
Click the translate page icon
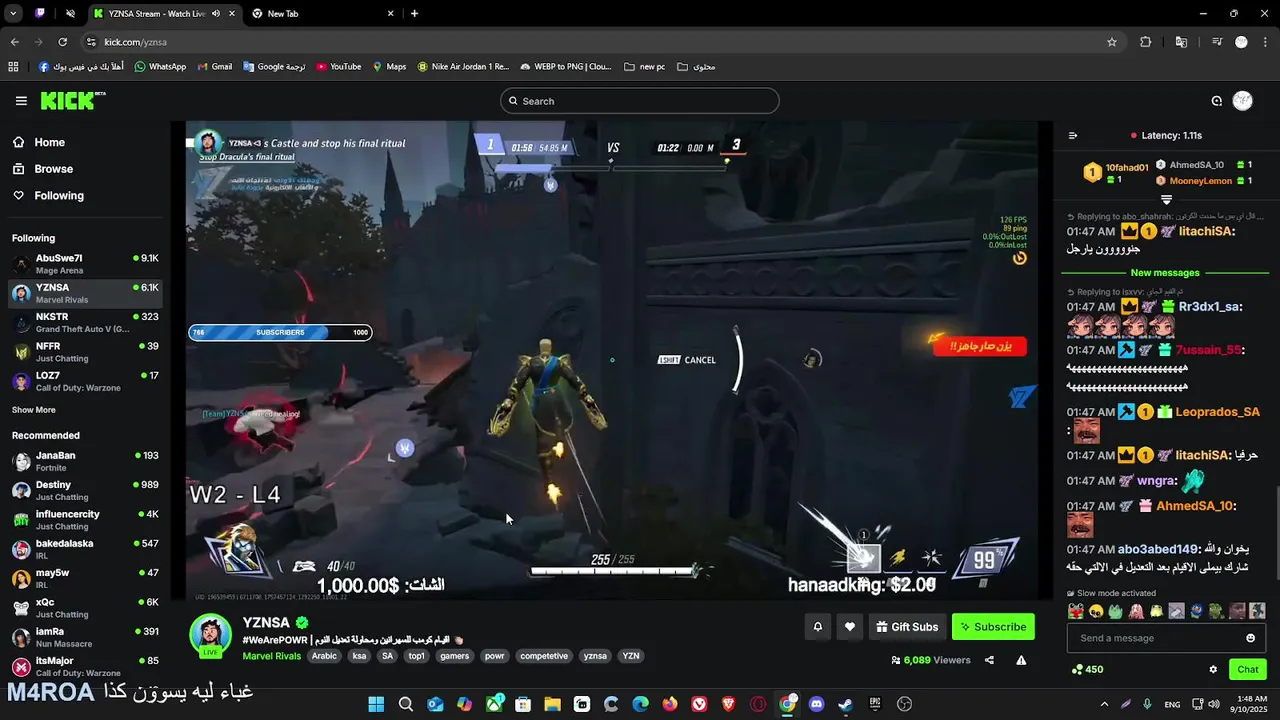pyautogui.click(x=1181, y=42)
